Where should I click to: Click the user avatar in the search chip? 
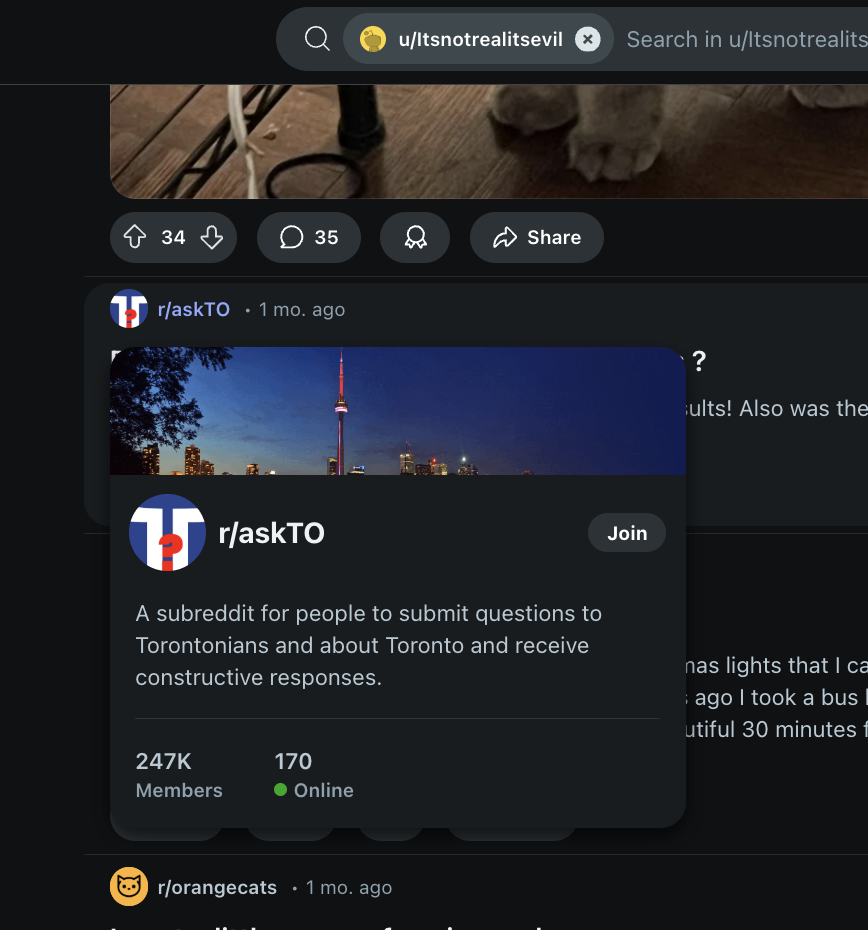373,39
